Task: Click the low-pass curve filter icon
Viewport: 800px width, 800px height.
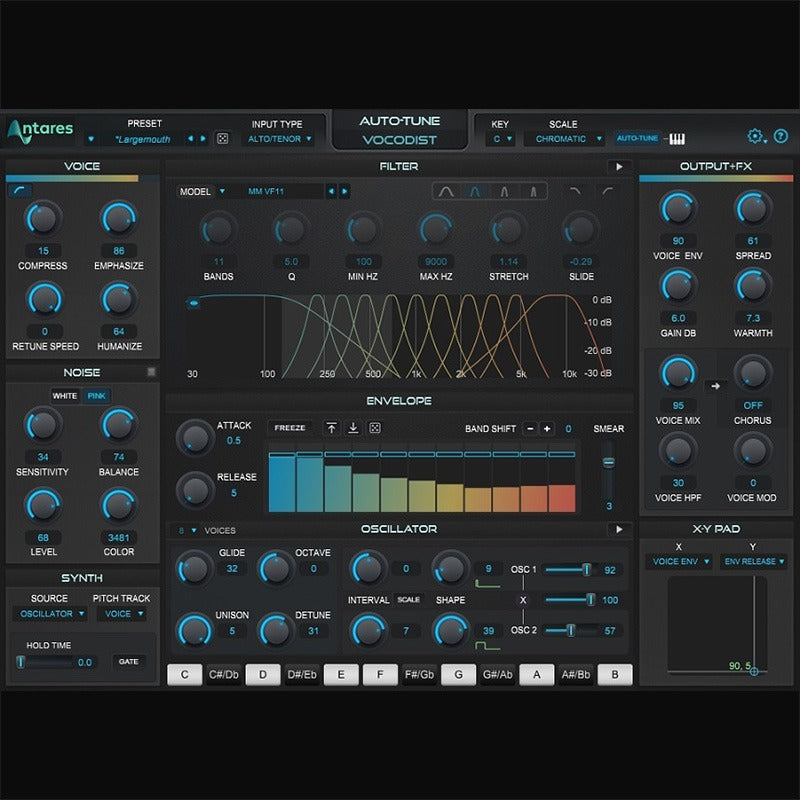Action: 575,191
